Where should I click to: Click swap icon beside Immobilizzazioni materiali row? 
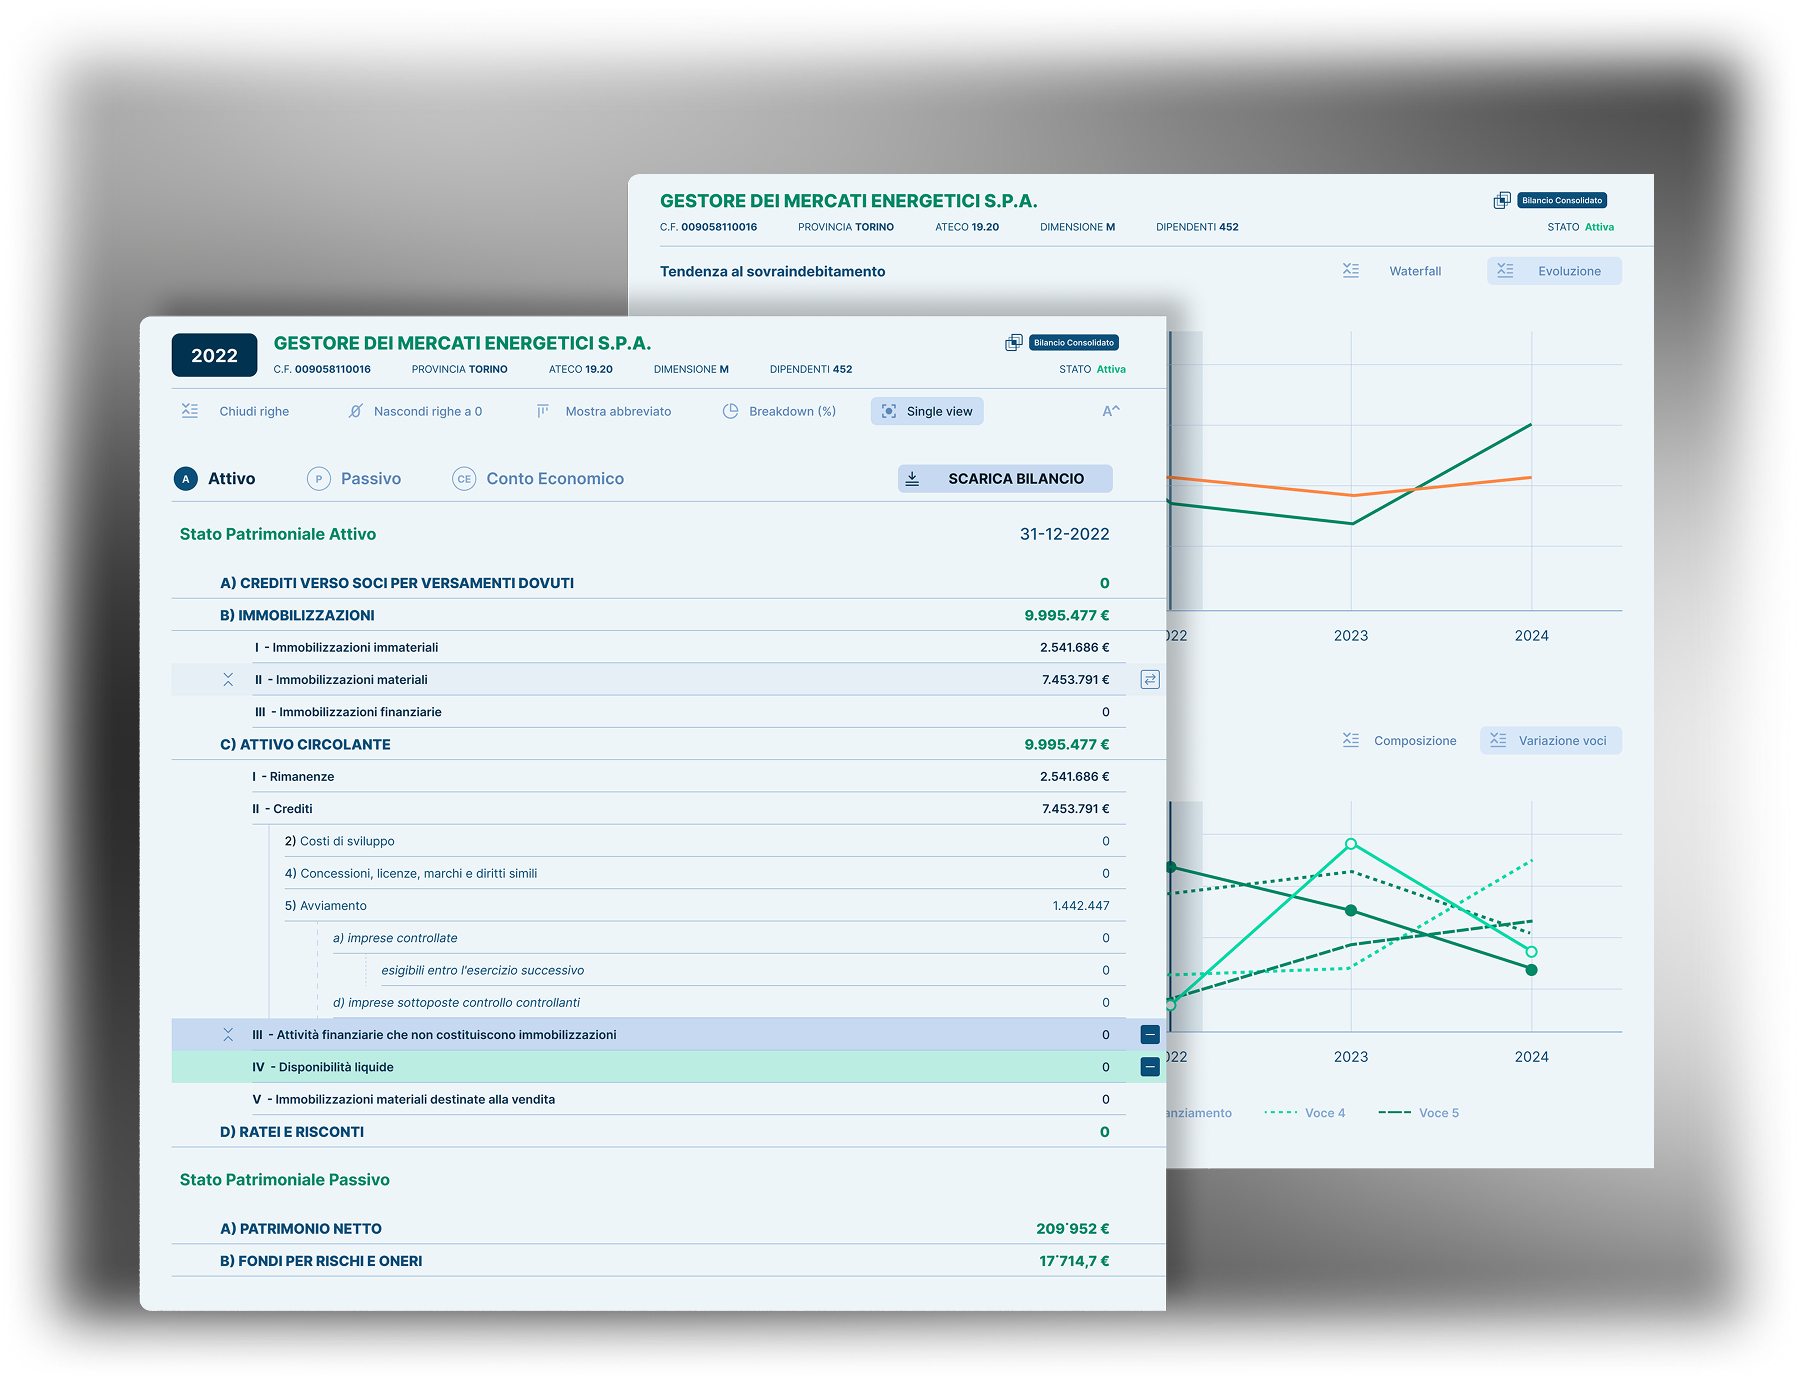point(1150,680)
